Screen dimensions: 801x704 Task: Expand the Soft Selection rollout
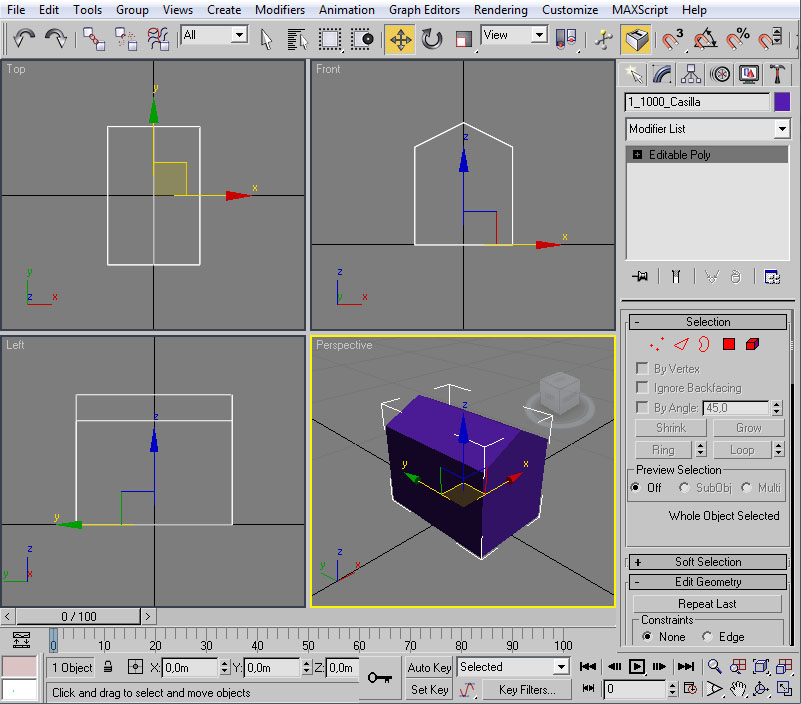pos(707,562)
